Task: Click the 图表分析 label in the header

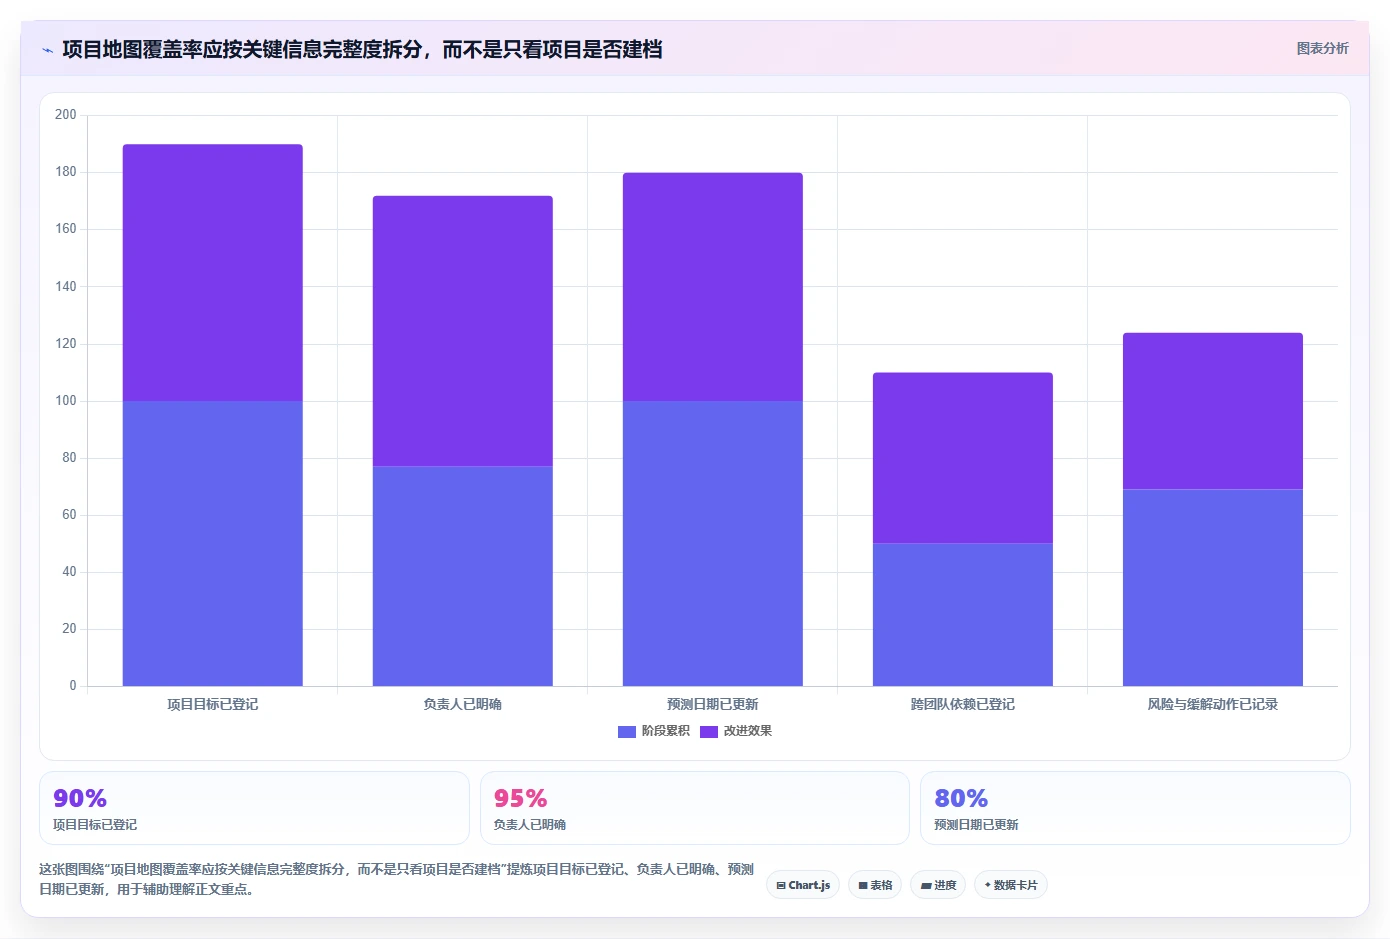Action: pos(1322,48)
